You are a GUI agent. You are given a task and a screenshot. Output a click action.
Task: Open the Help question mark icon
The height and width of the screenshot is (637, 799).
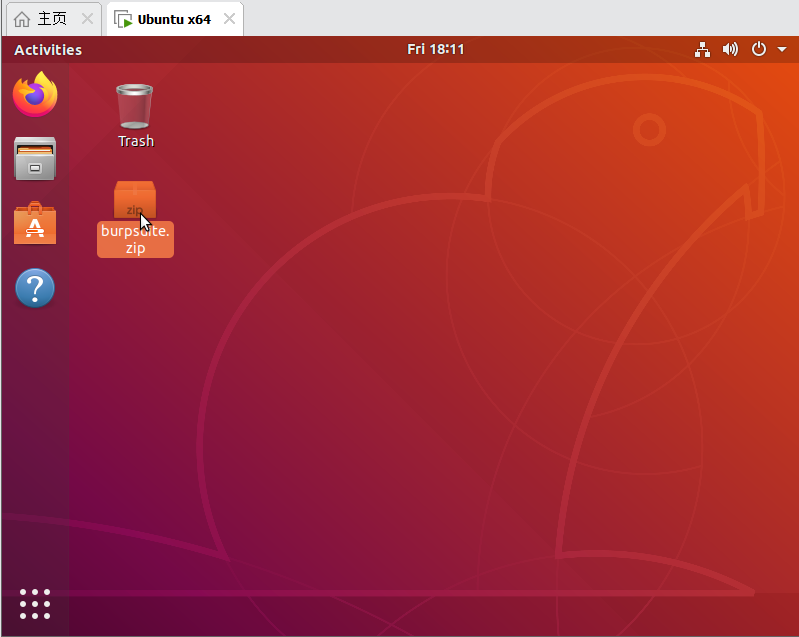[35, 288]
